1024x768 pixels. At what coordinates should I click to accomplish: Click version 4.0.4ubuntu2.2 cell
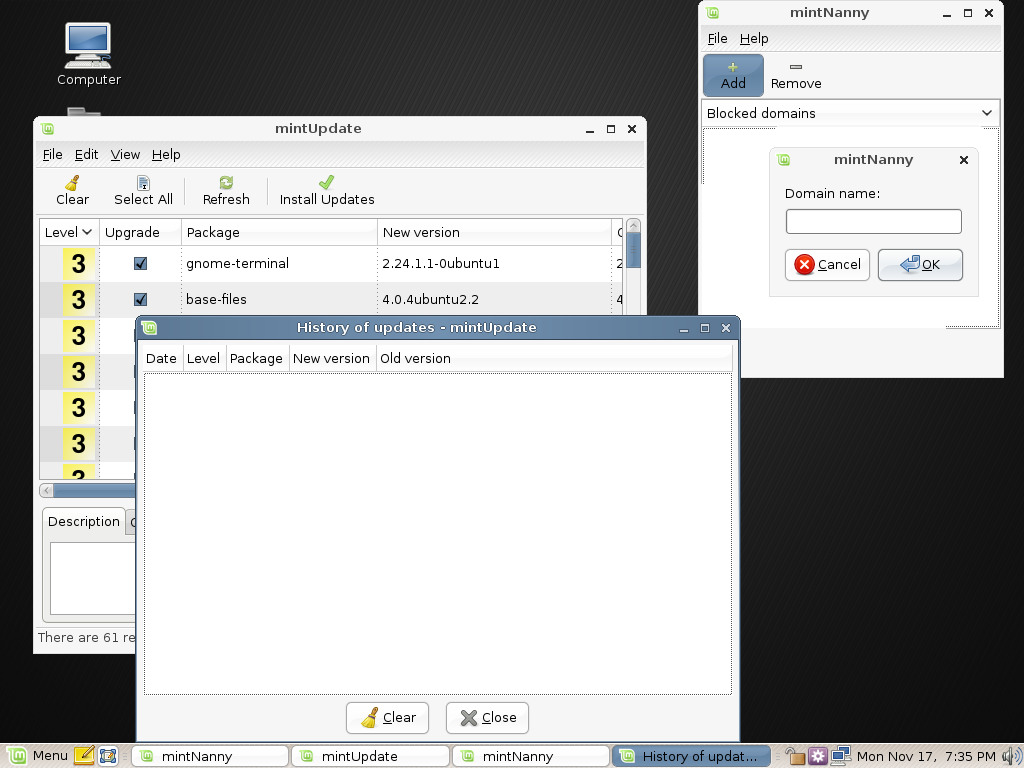pos(430,300)
